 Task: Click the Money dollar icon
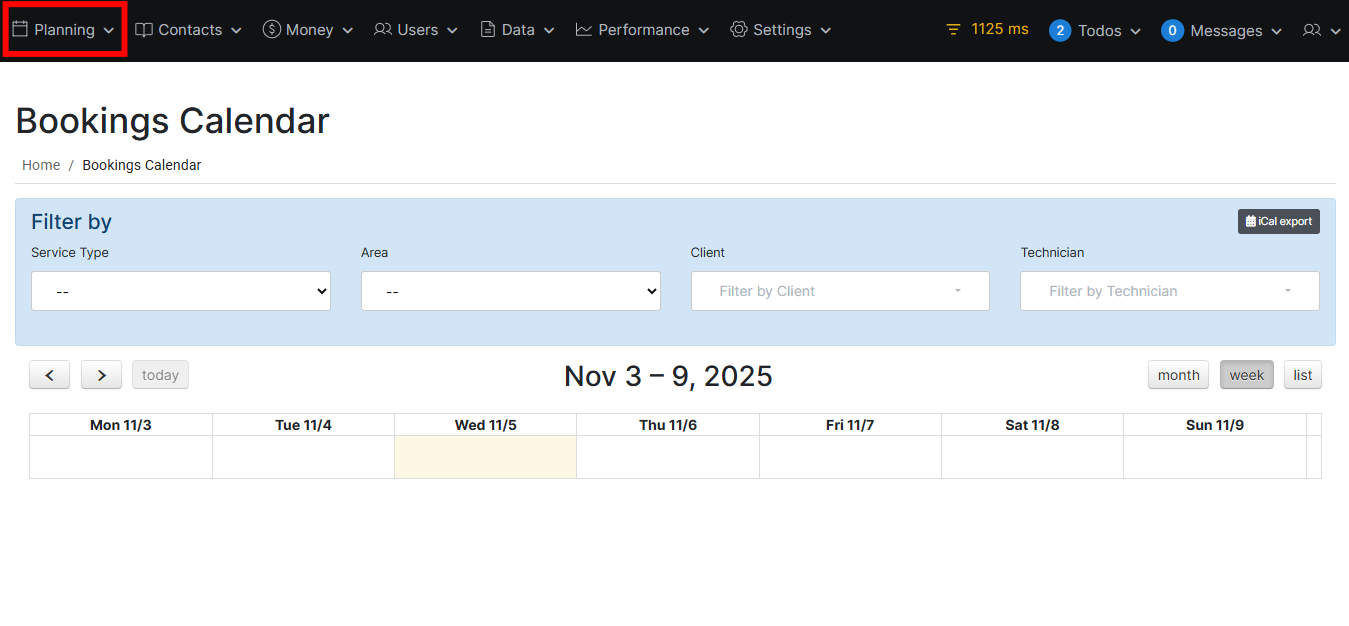(271, 30)
